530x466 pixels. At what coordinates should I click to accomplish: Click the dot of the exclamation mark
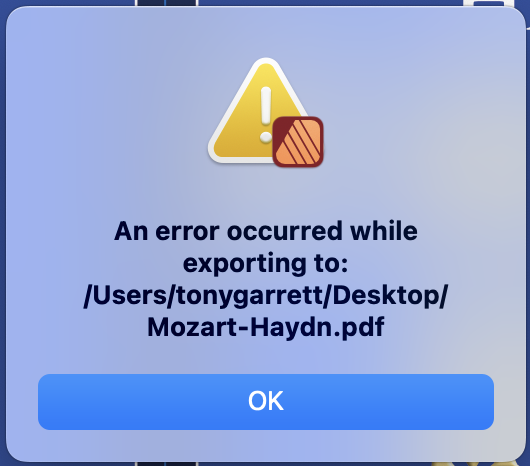click(x=266, y=137)
